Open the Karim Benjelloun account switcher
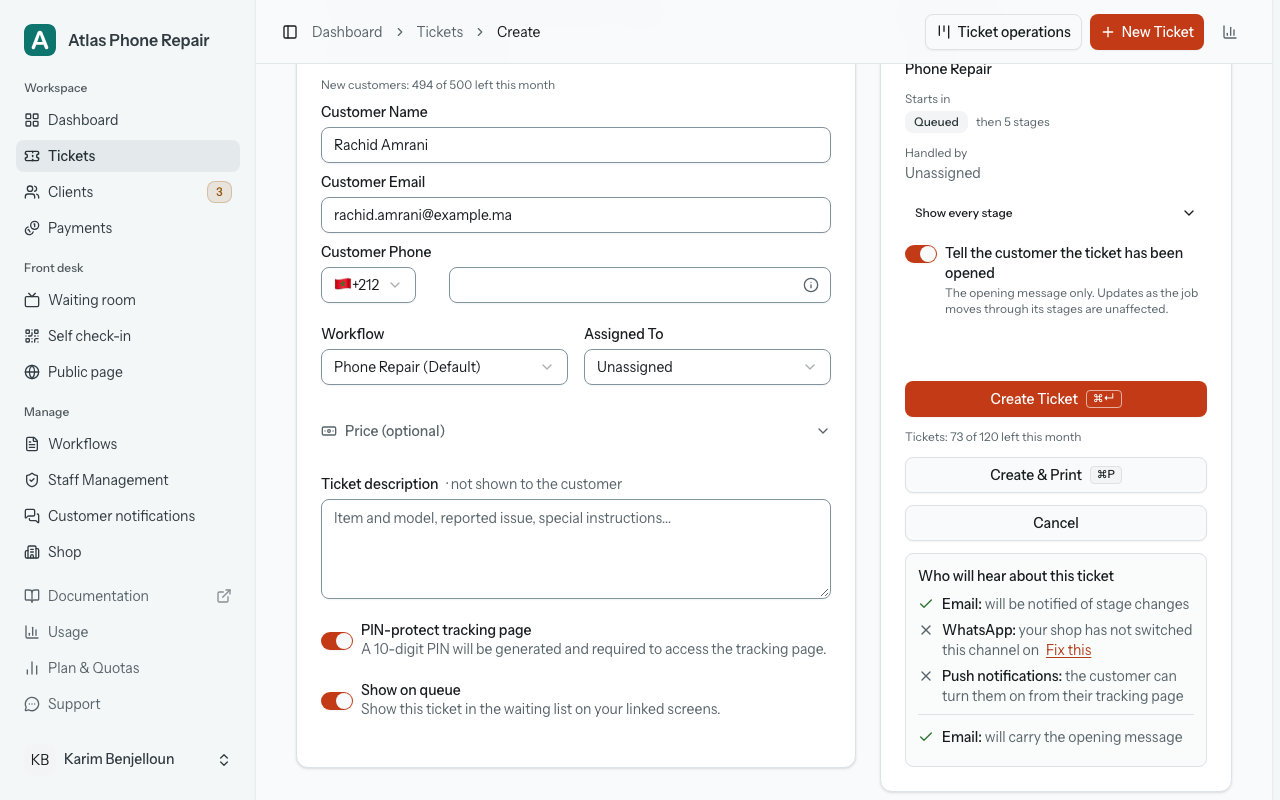This screenshot has width=1280, height=800. (128, 760)
